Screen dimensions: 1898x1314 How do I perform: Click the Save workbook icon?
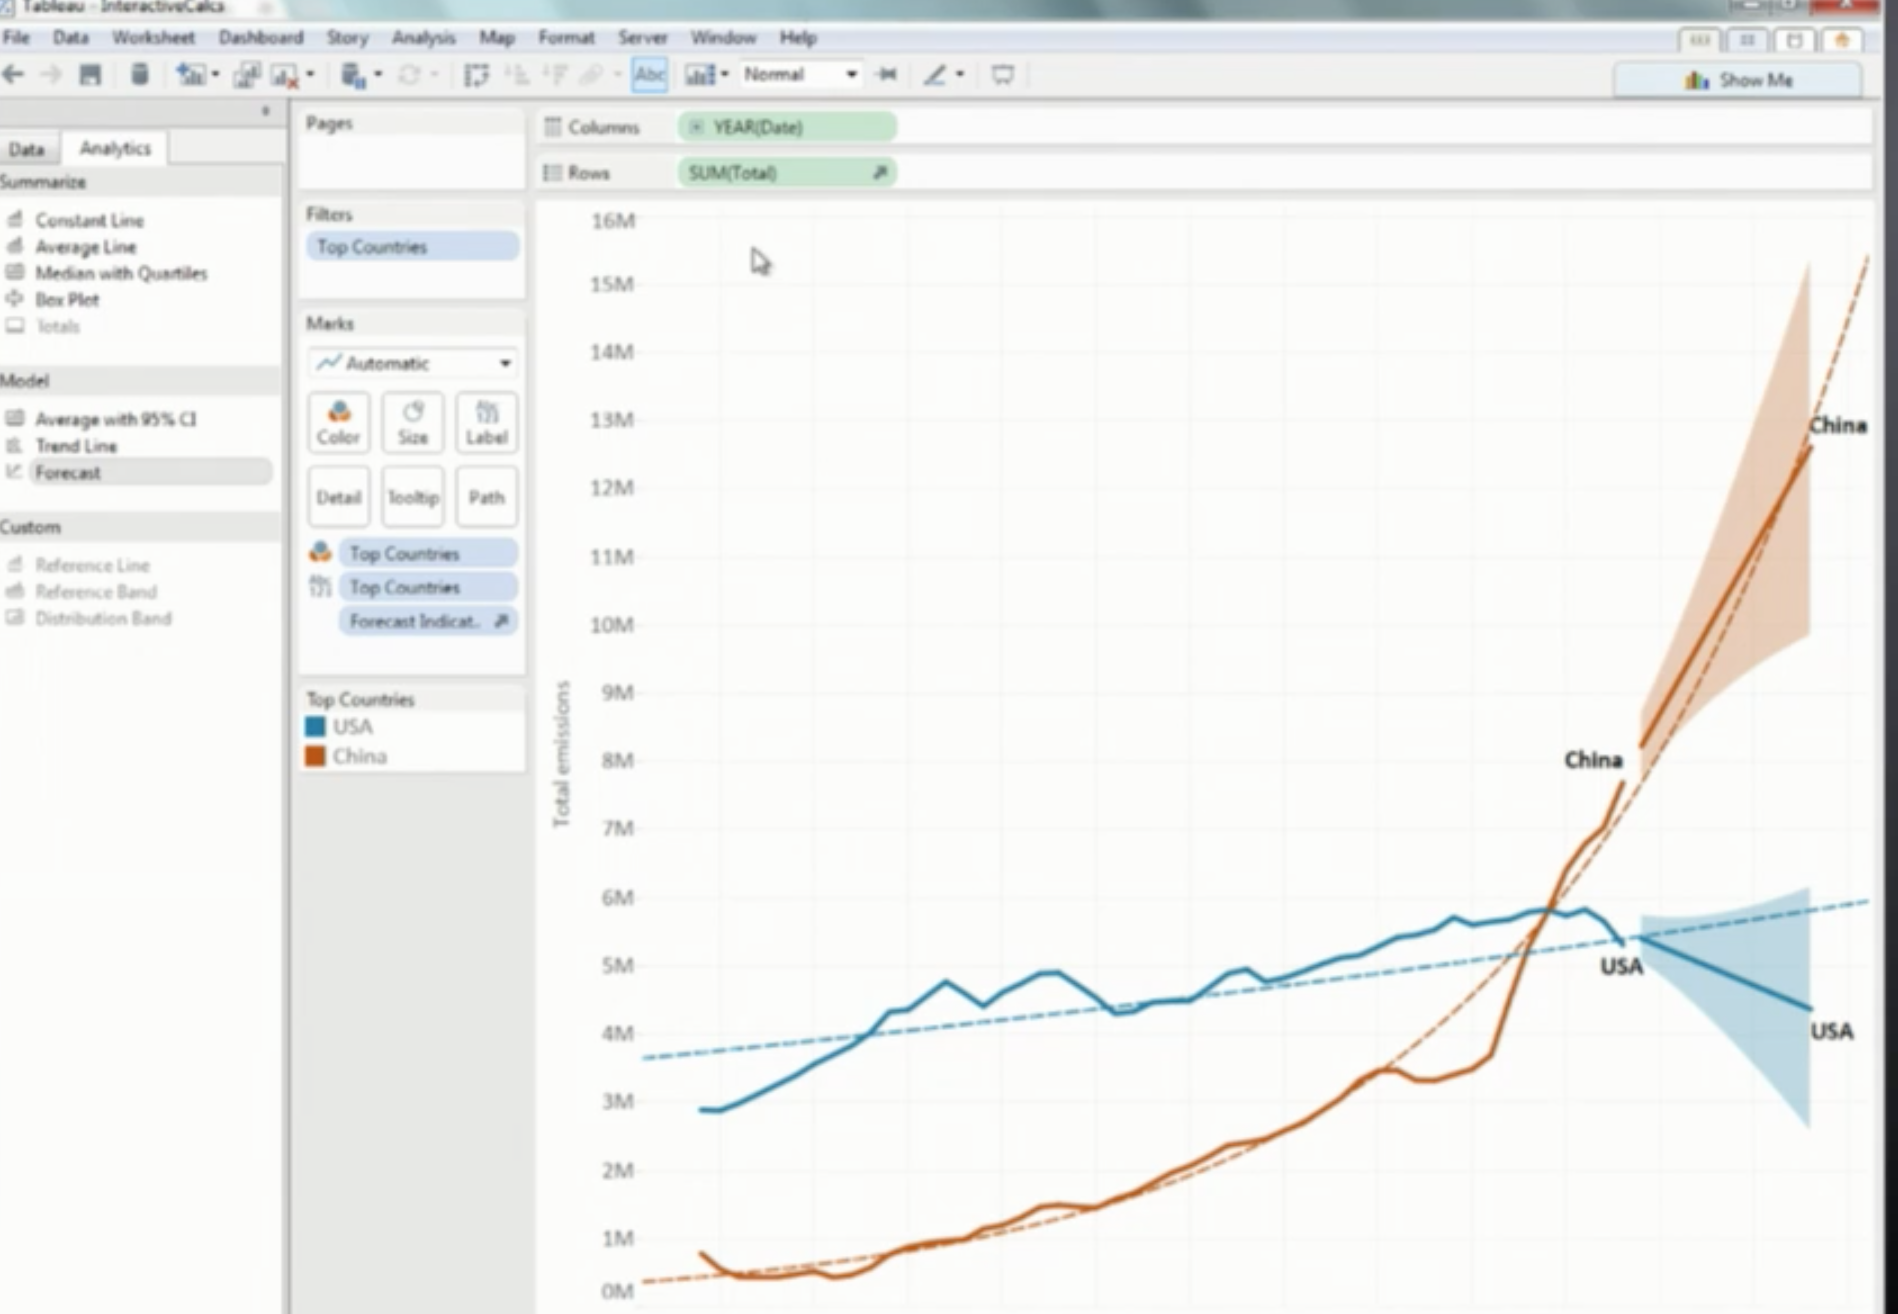[90, 75]
